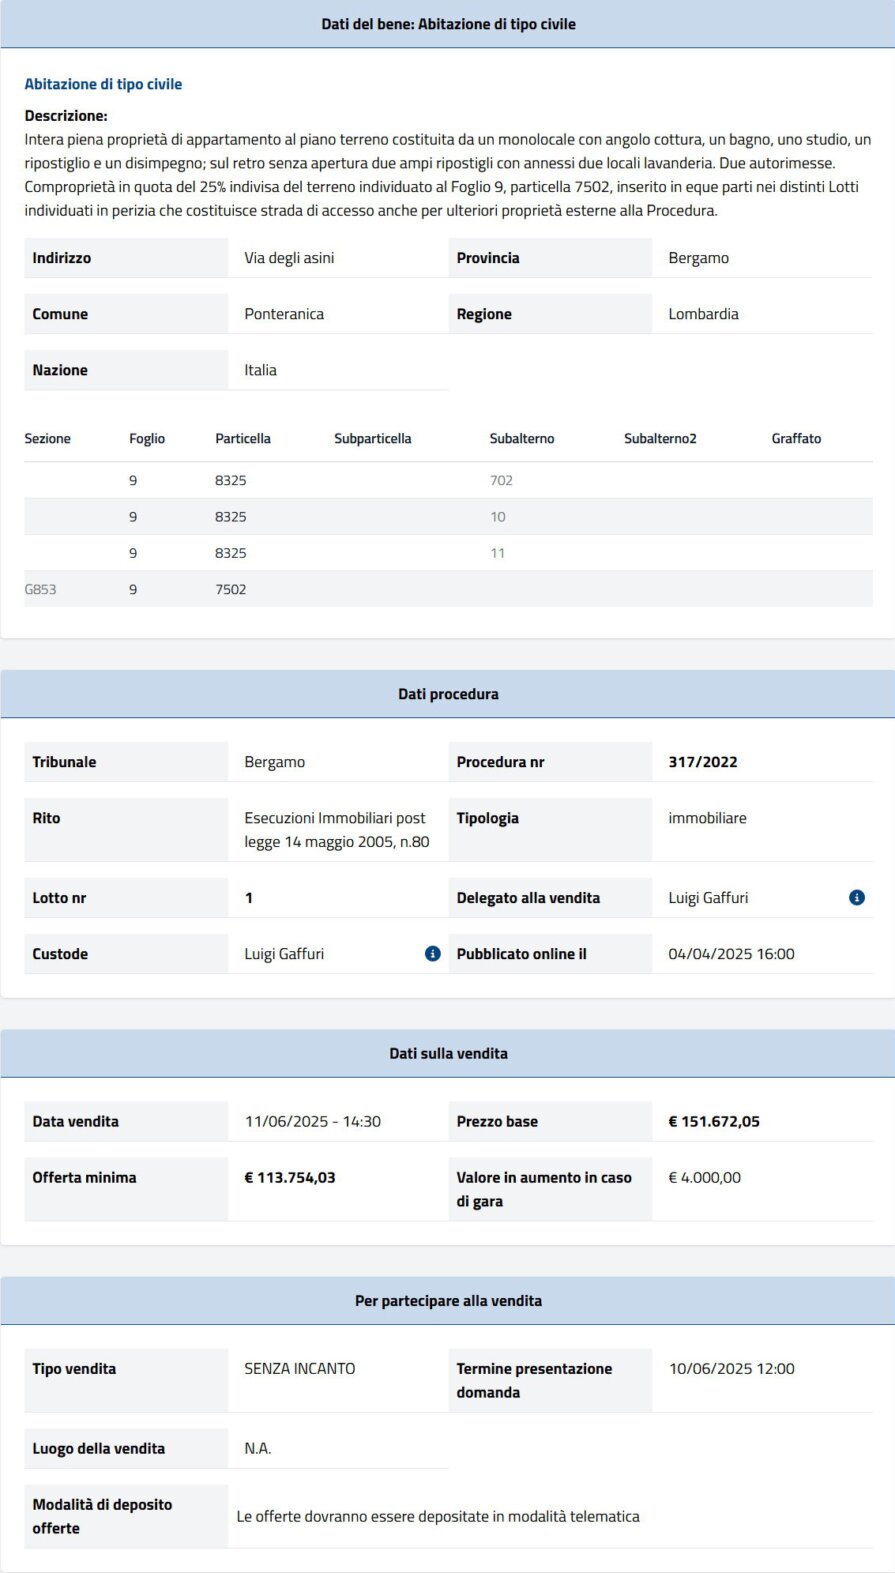Click the Luogo della vendita value 'N.A.'

point(258,1449)
